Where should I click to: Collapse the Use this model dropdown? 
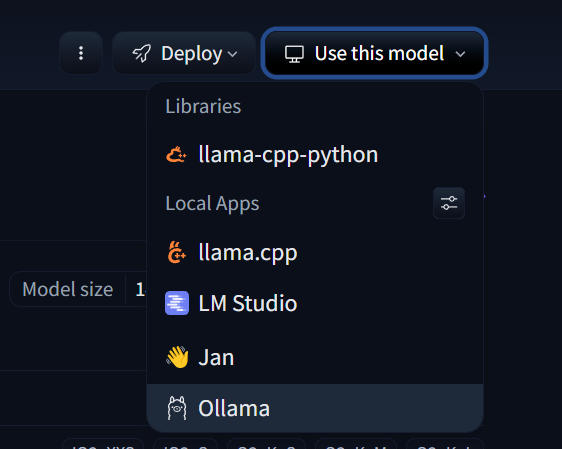[374, 53]
